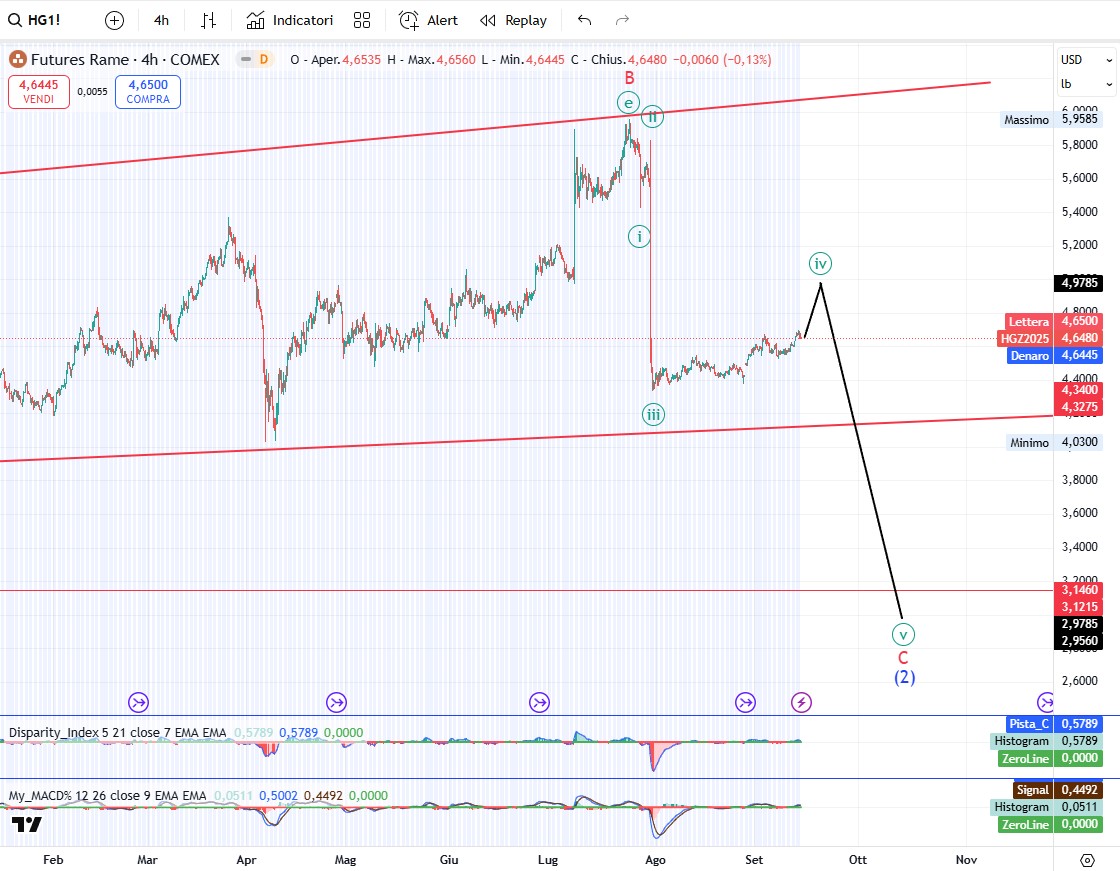Click the TradingView logo
The width and height of the screenshot is (1120, 871).
pos(26,825)
